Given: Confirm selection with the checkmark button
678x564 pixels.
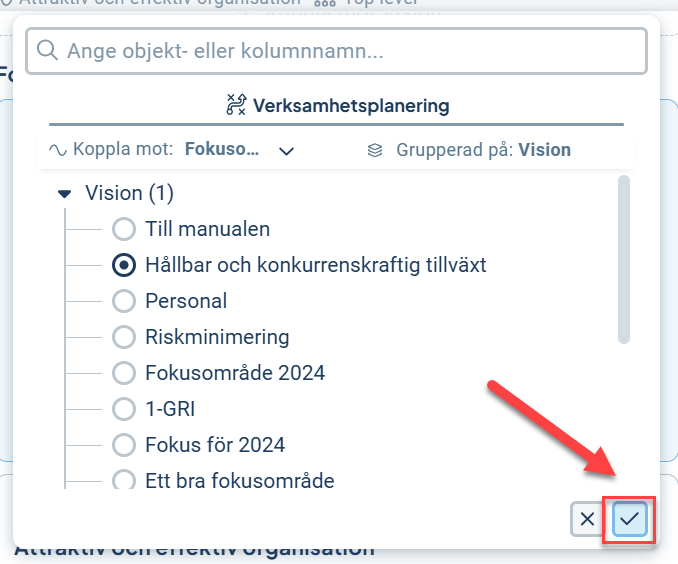Looking at the screenshot, I should [630, 519].
